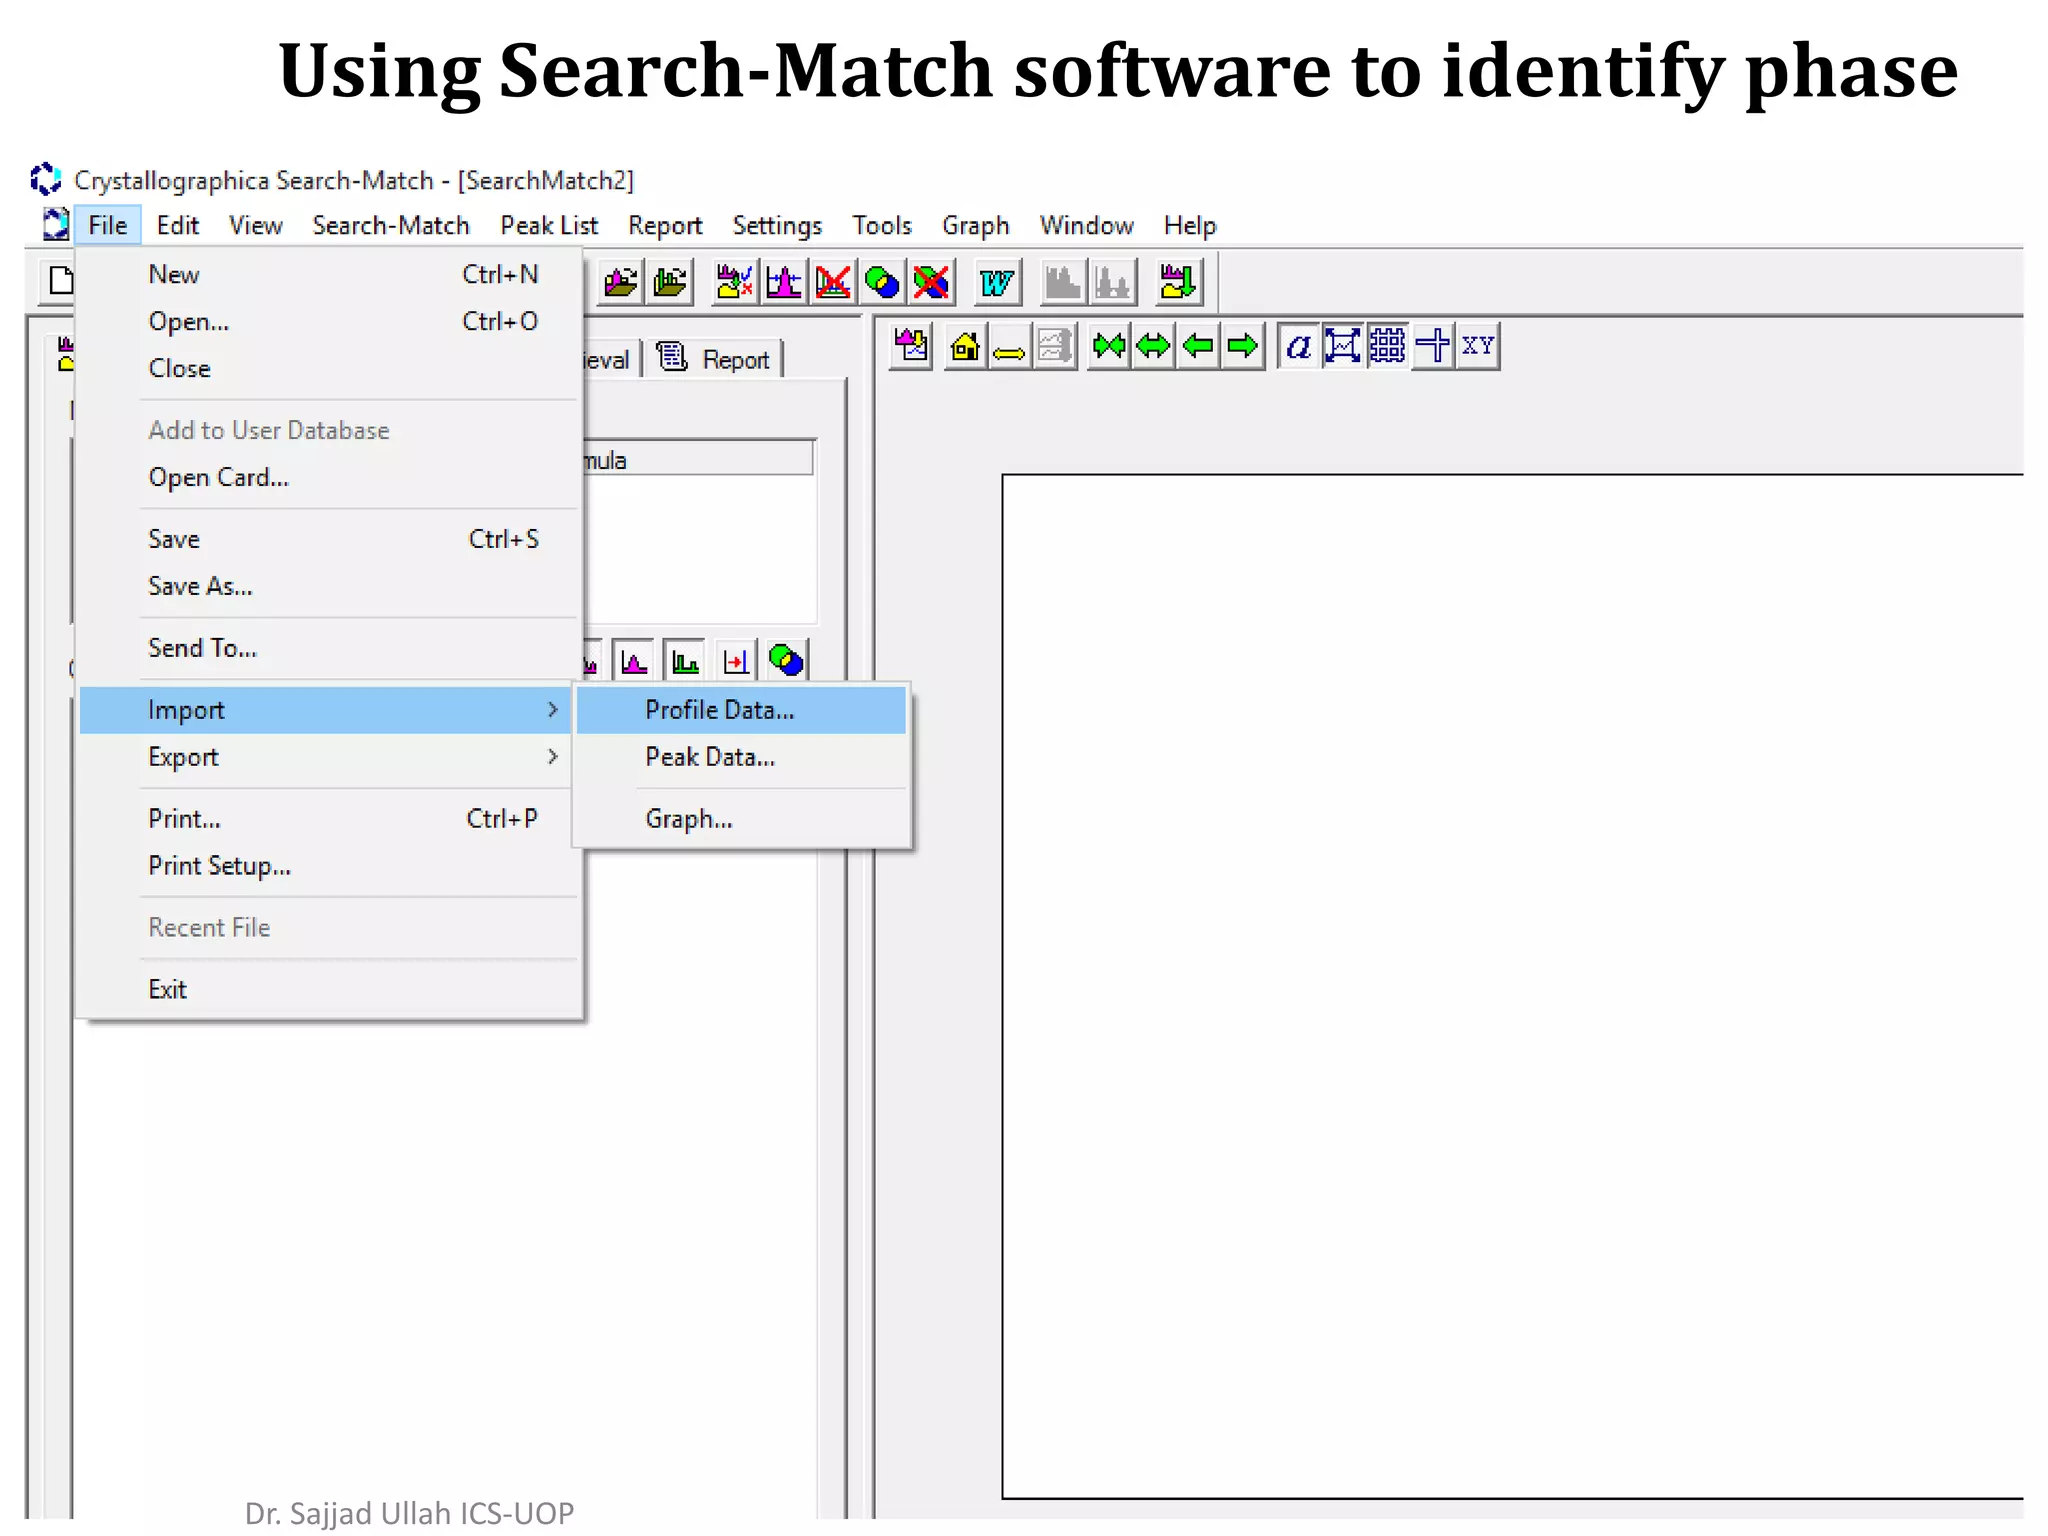2048x1536 pixels.
Task: Click the greyed-out graph list icon
Action: pos(1055,347)
